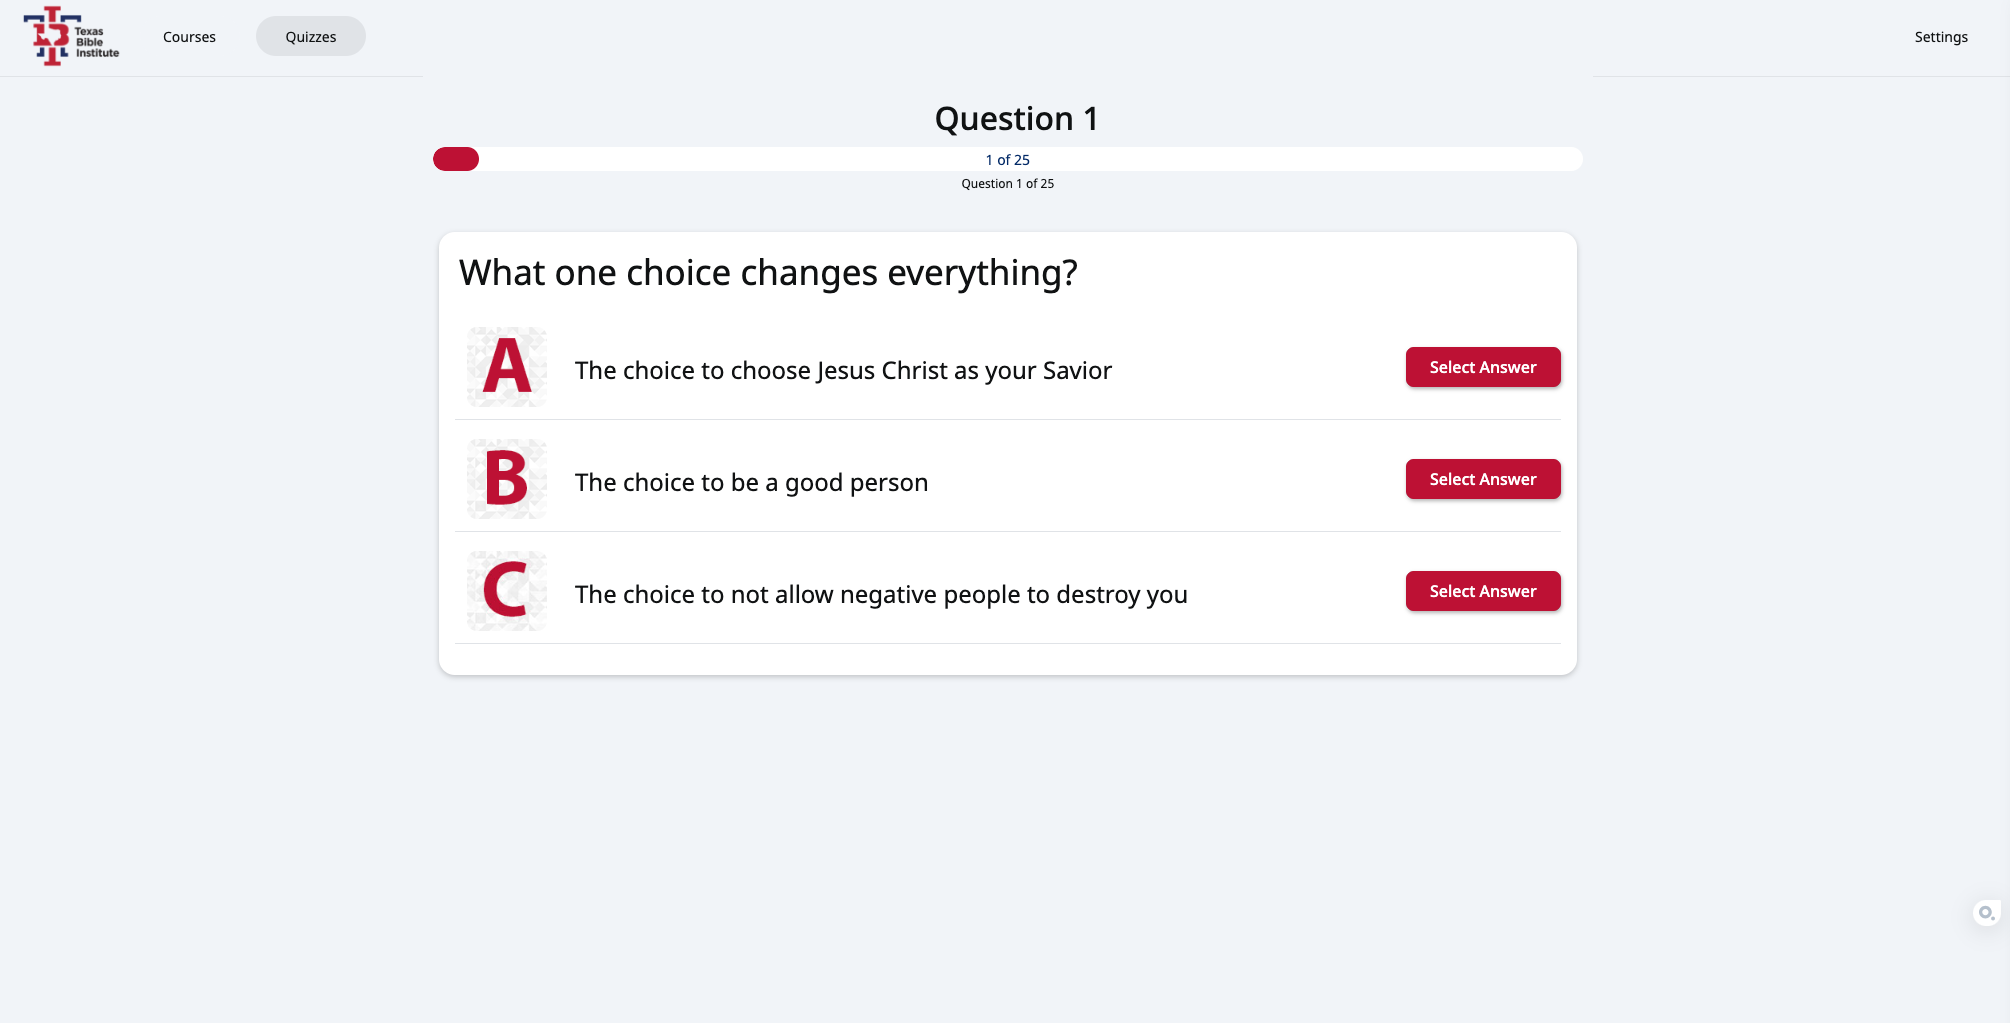Click the small 'Question 1 of 25' caption
This screenshot has height=1023, width=2010.
[1007, 184]
